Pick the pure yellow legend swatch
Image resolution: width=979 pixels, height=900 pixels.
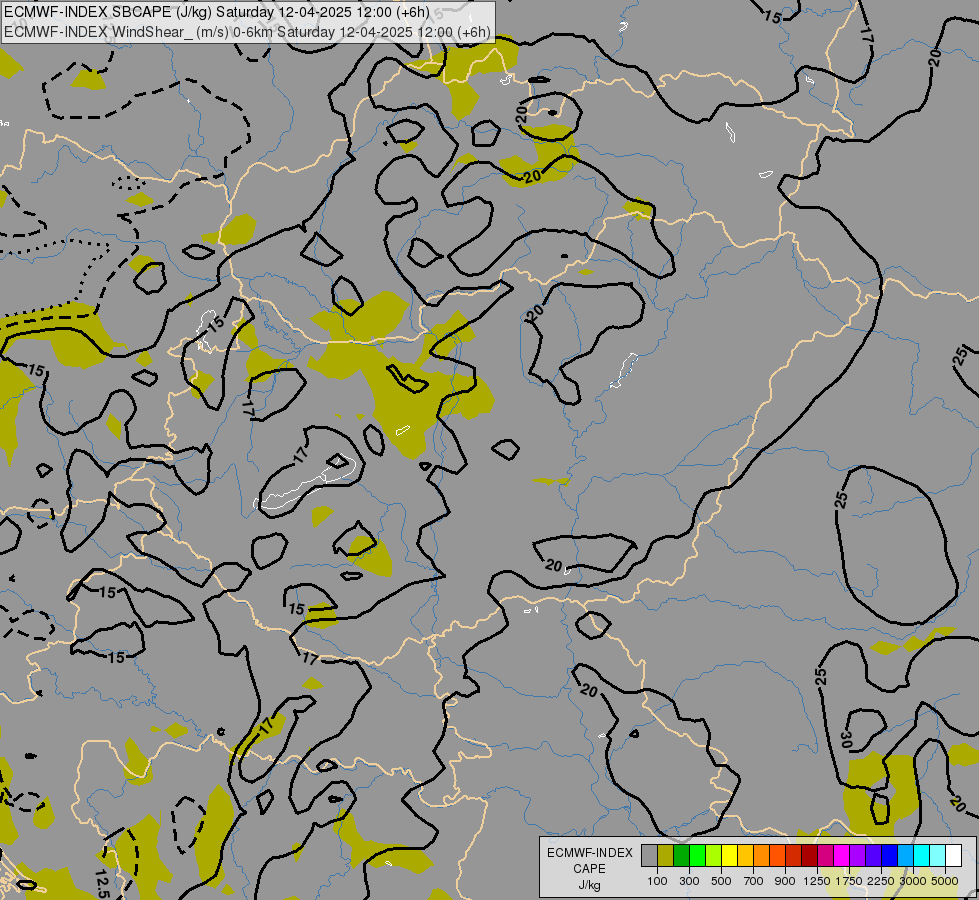click(730, 856)
